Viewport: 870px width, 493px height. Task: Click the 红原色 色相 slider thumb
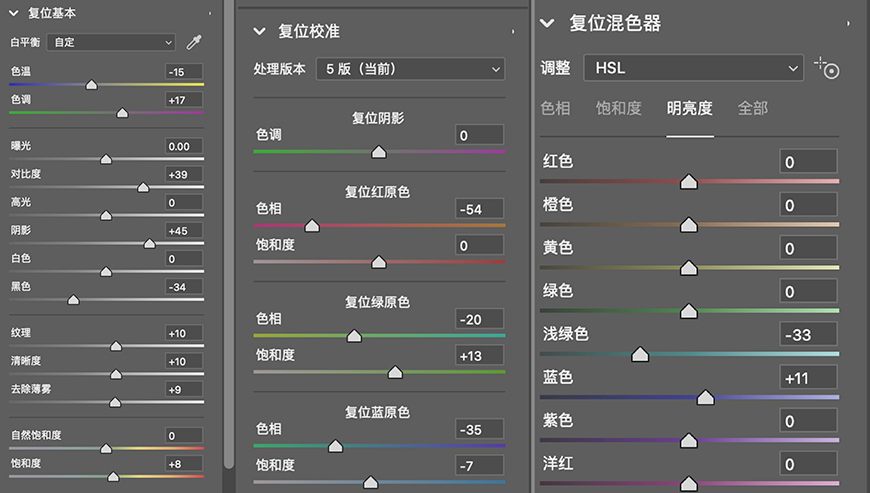[312, 227]
